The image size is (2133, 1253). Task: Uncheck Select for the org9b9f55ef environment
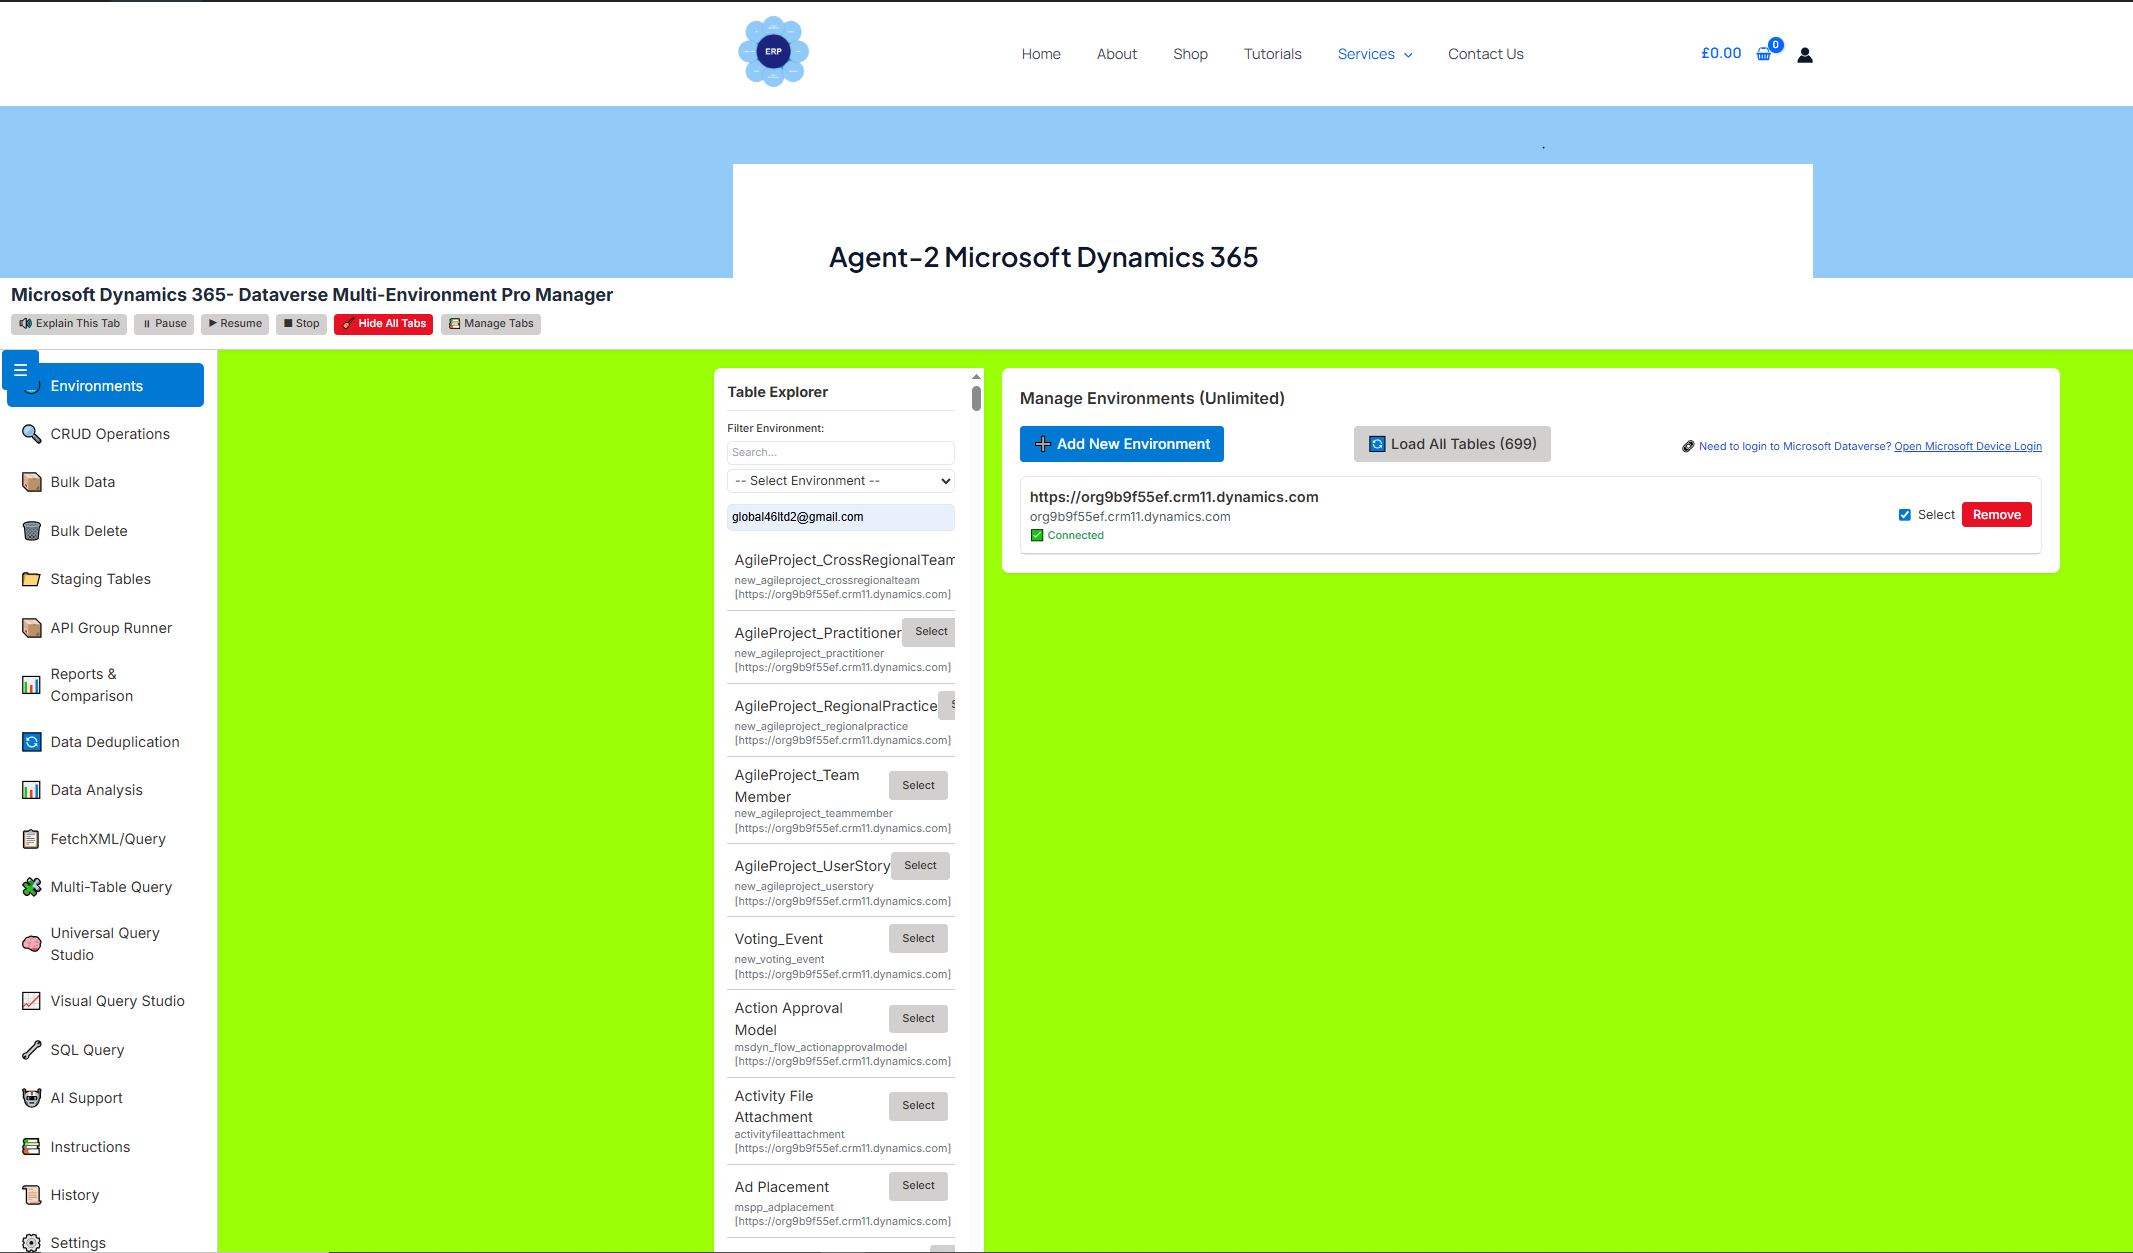point(1904,514)
